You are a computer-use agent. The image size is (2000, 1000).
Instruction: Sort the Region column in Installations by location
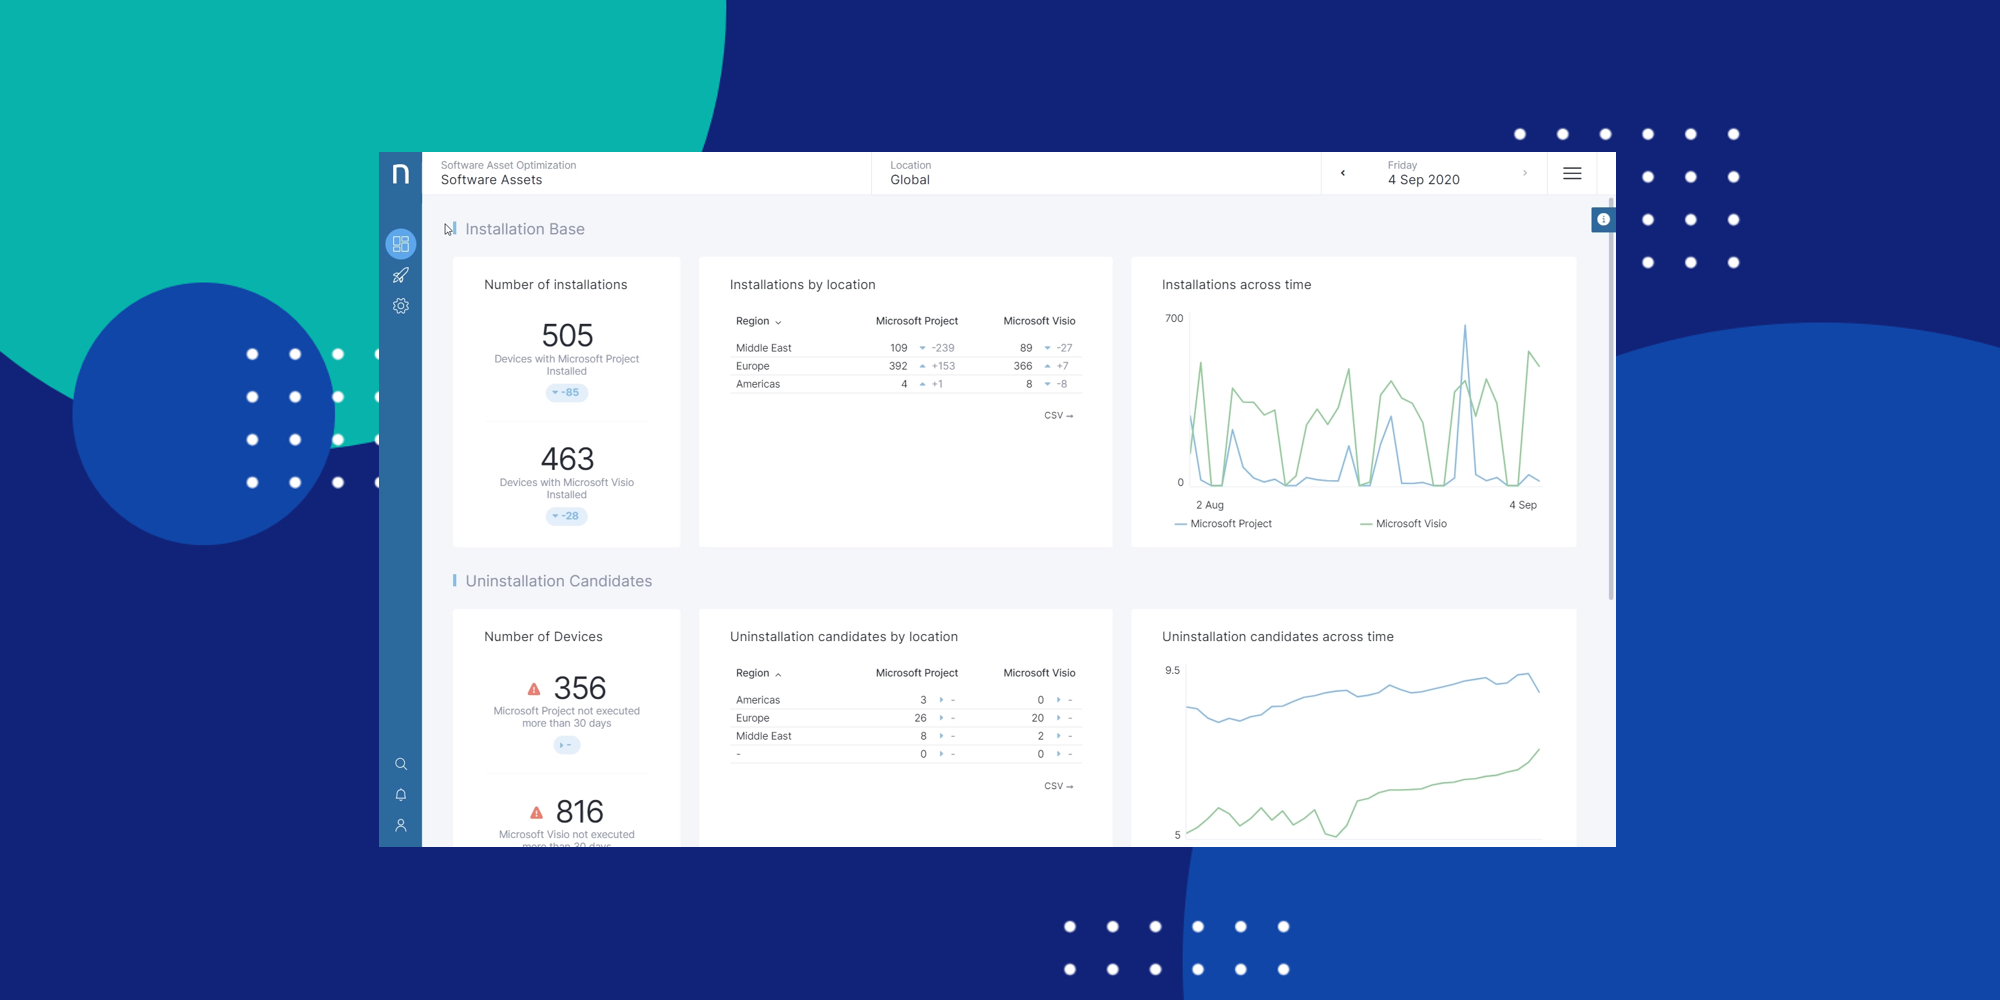pyautogui.click(x=777, y=321)
